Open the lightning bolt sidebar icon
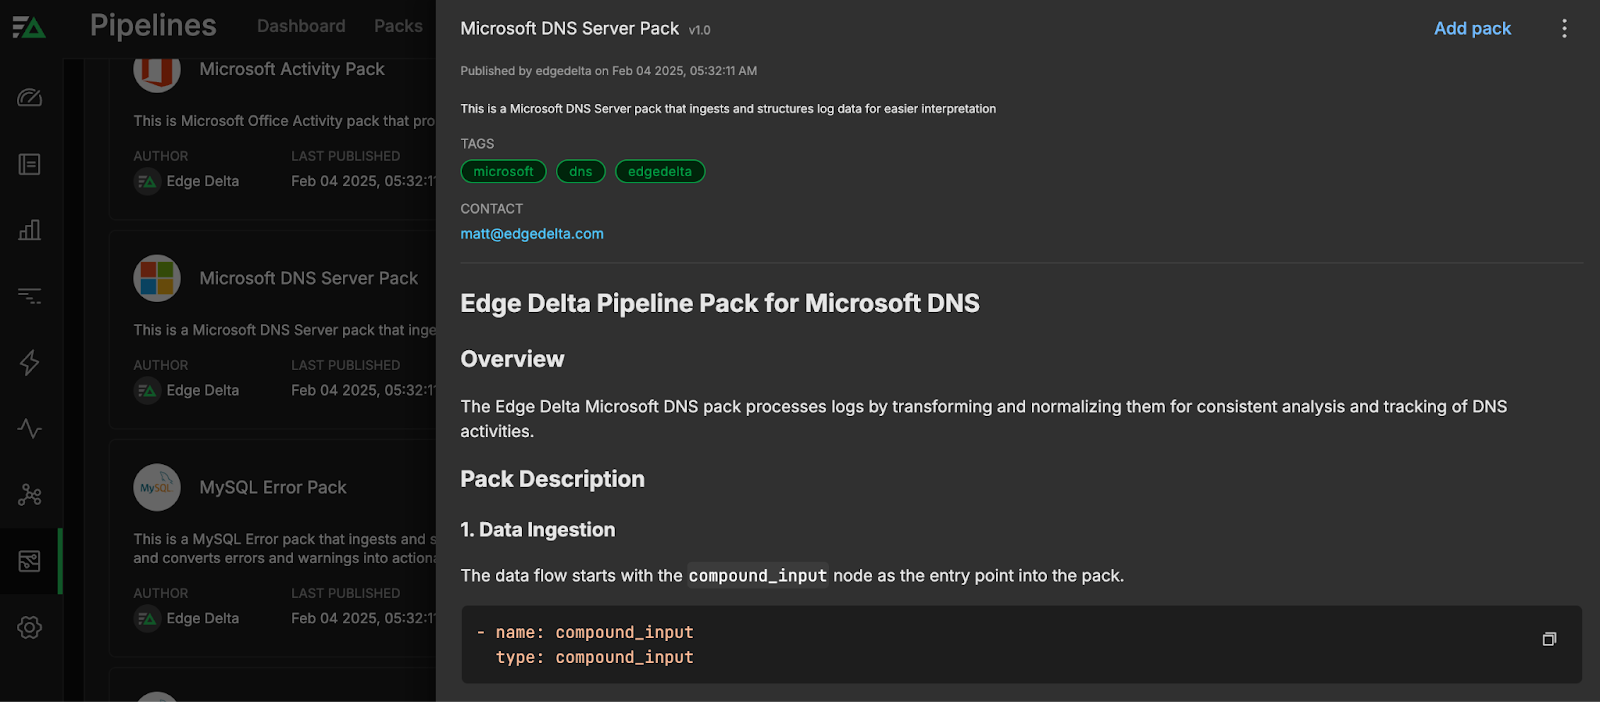 (30, 362)
